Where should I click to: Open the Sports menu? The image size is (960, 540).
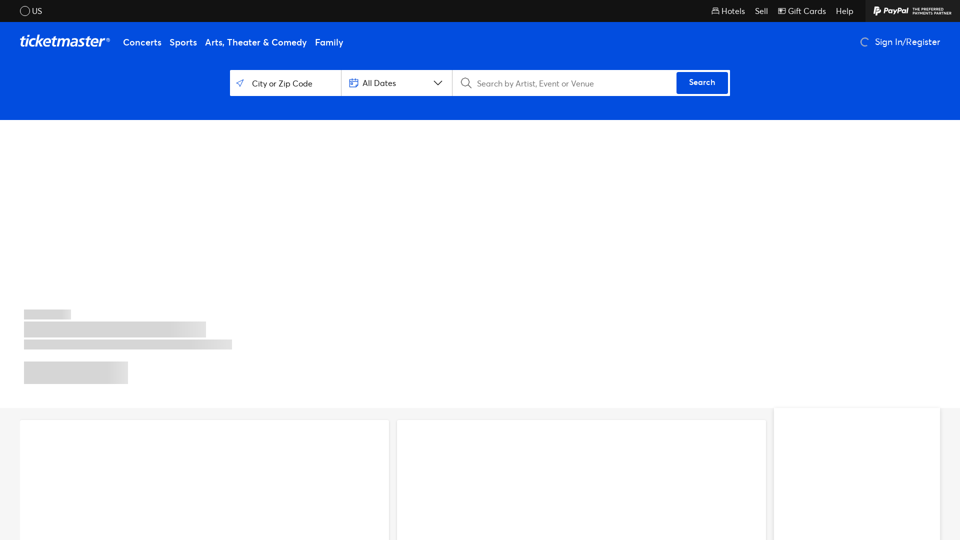pos(183,42)
